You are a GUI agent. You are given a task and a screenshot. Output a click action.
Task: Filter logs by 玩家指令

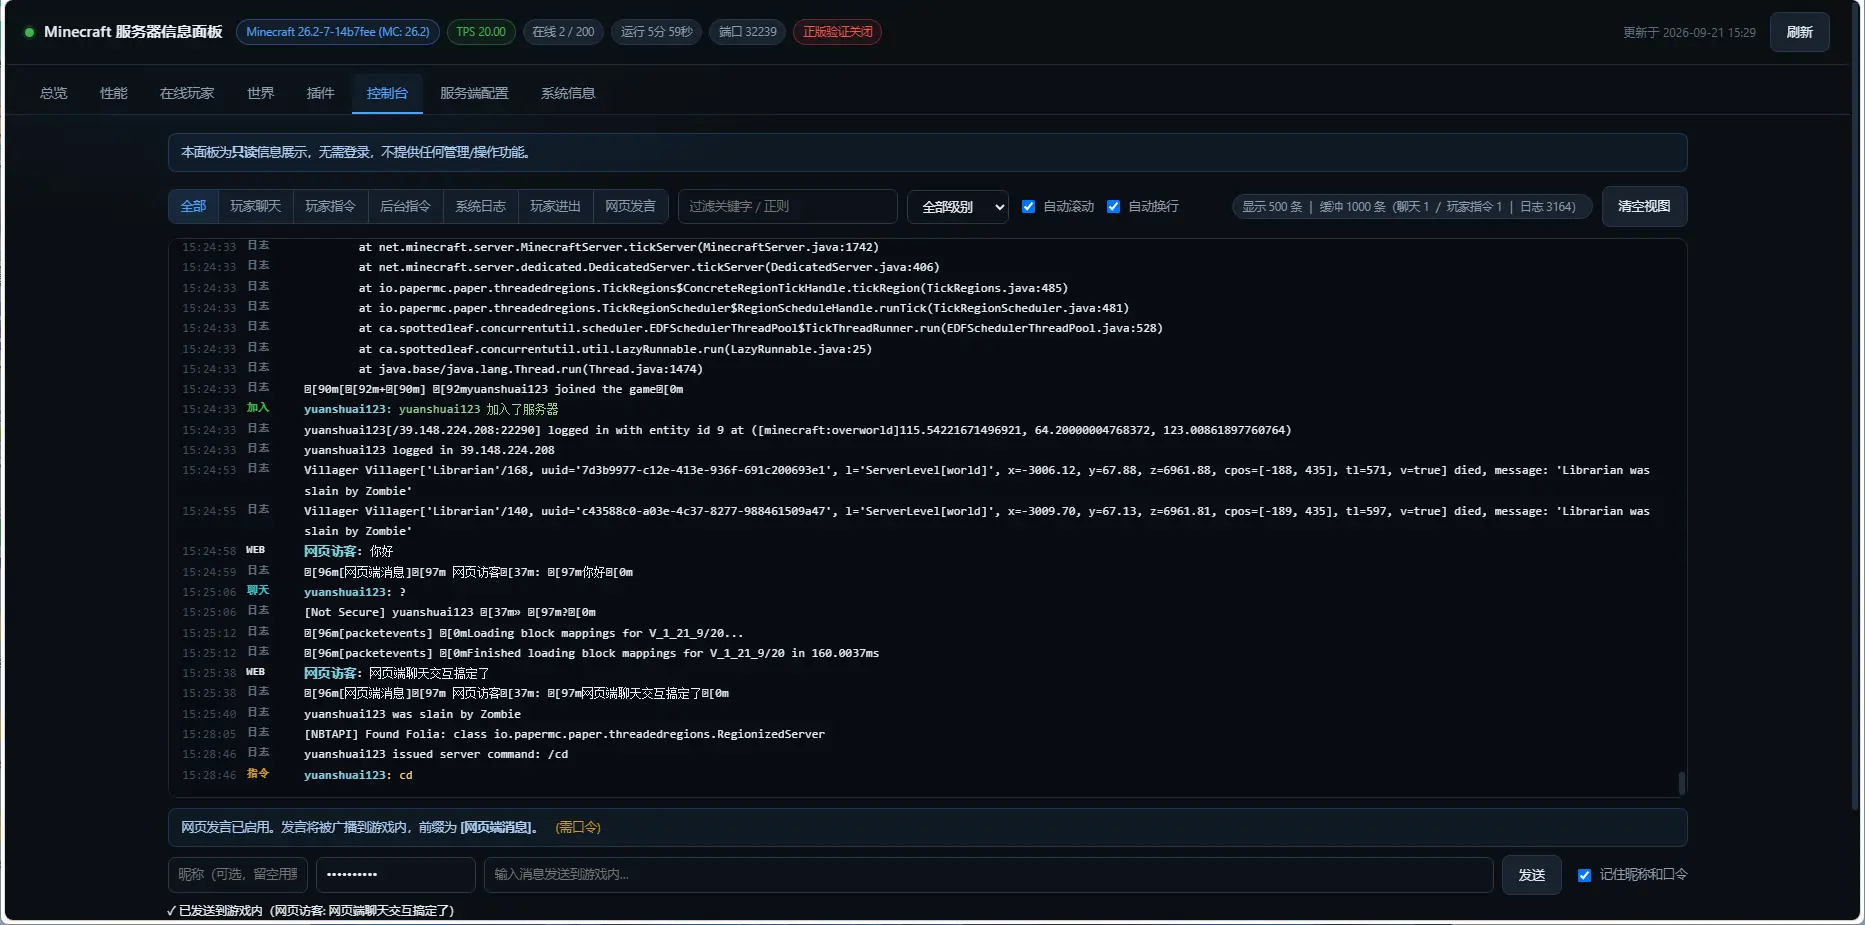click(331, 206)
